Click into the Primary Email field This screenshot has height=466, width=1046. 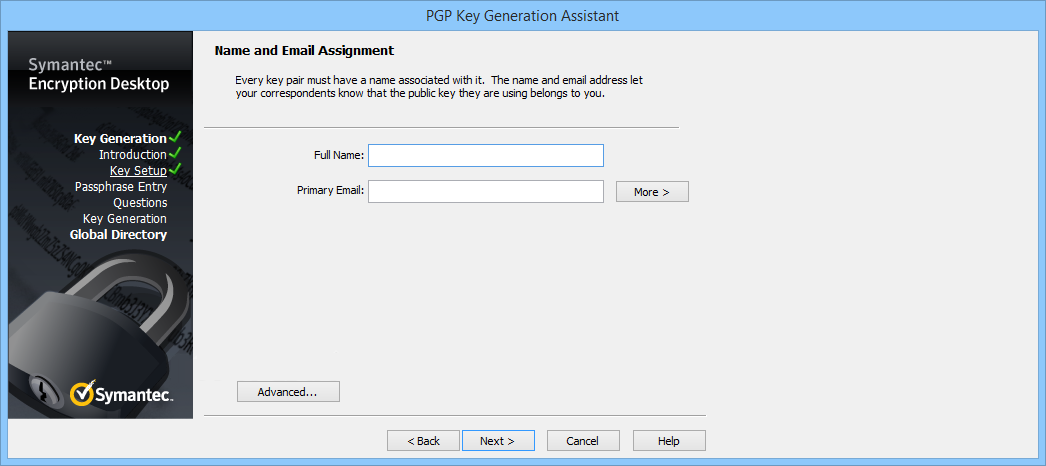tap(485, 191)
